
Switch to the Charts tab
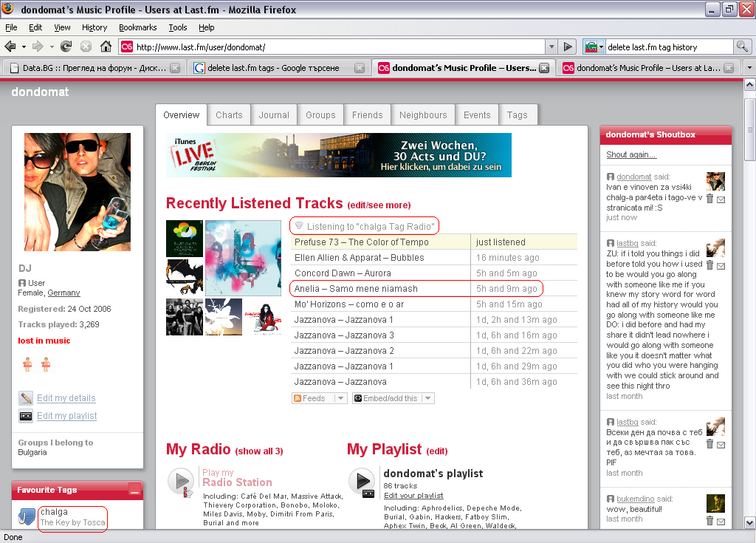[x=229, y=115]
